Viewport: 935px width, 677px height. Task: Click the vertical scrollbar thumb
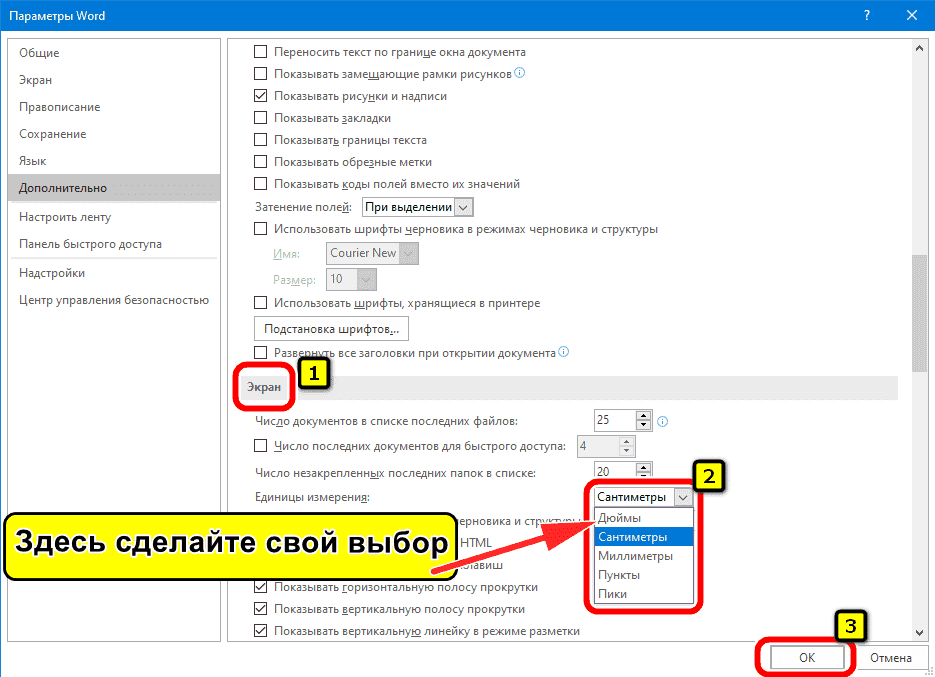click(919, 310)
